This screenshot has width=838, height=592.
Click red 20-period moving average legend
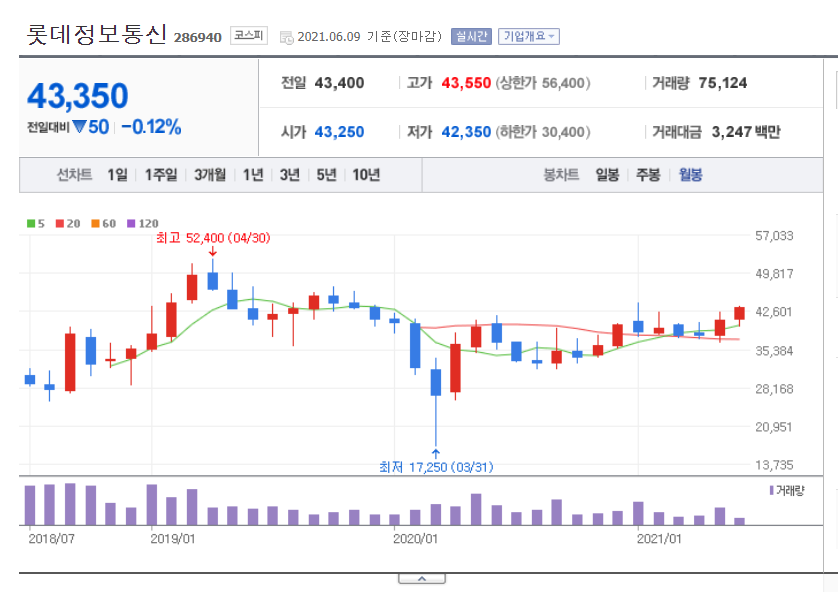(68, 223)
